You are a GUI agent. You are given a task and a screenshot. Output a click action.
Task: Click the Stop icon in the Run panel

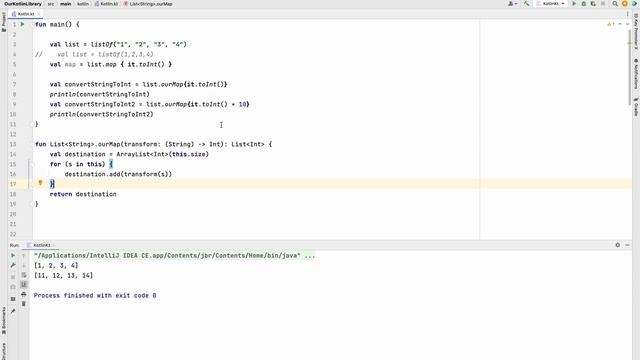pos(13,277)
